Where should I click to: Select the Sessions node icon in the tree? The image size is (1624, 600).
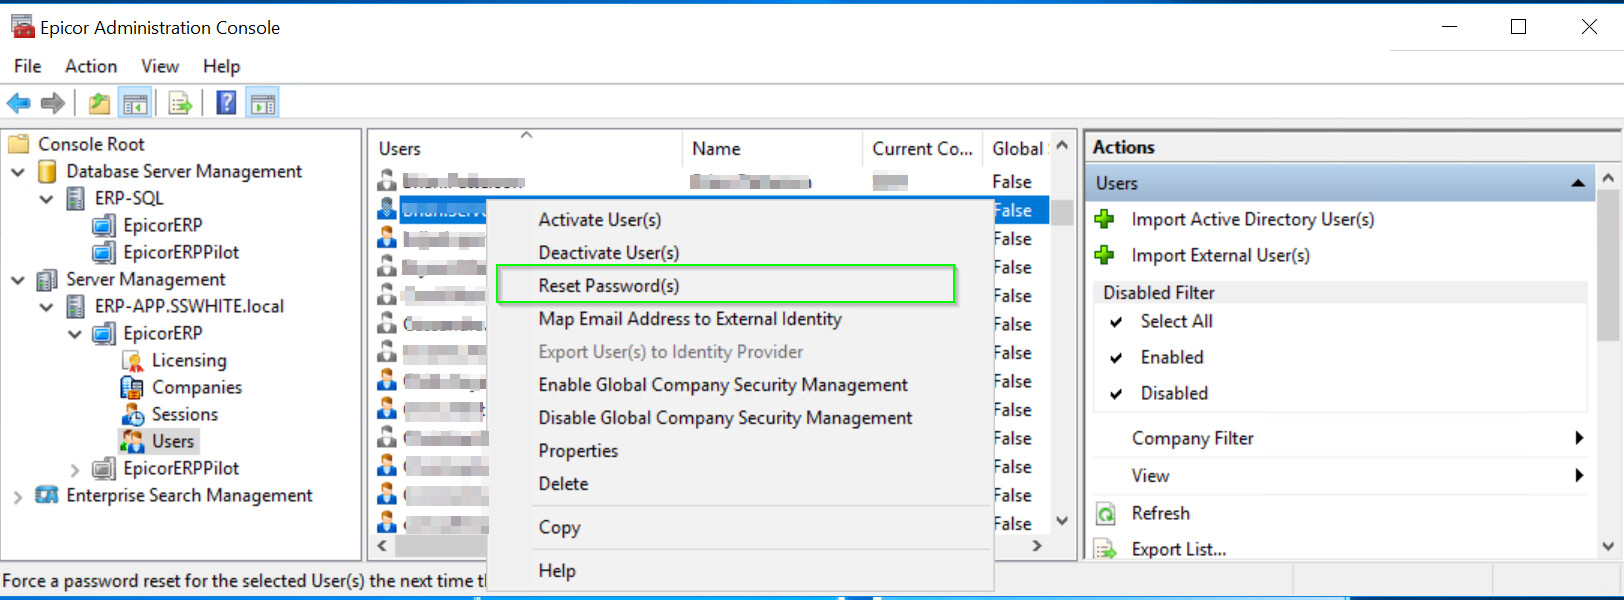pyautogui.click(x=132, y=414)
